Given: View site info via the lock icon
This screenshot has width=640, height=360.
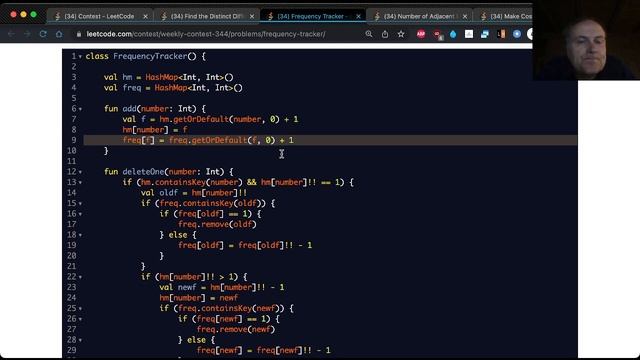Looking at the screenshot, I should tap(79, 34).
